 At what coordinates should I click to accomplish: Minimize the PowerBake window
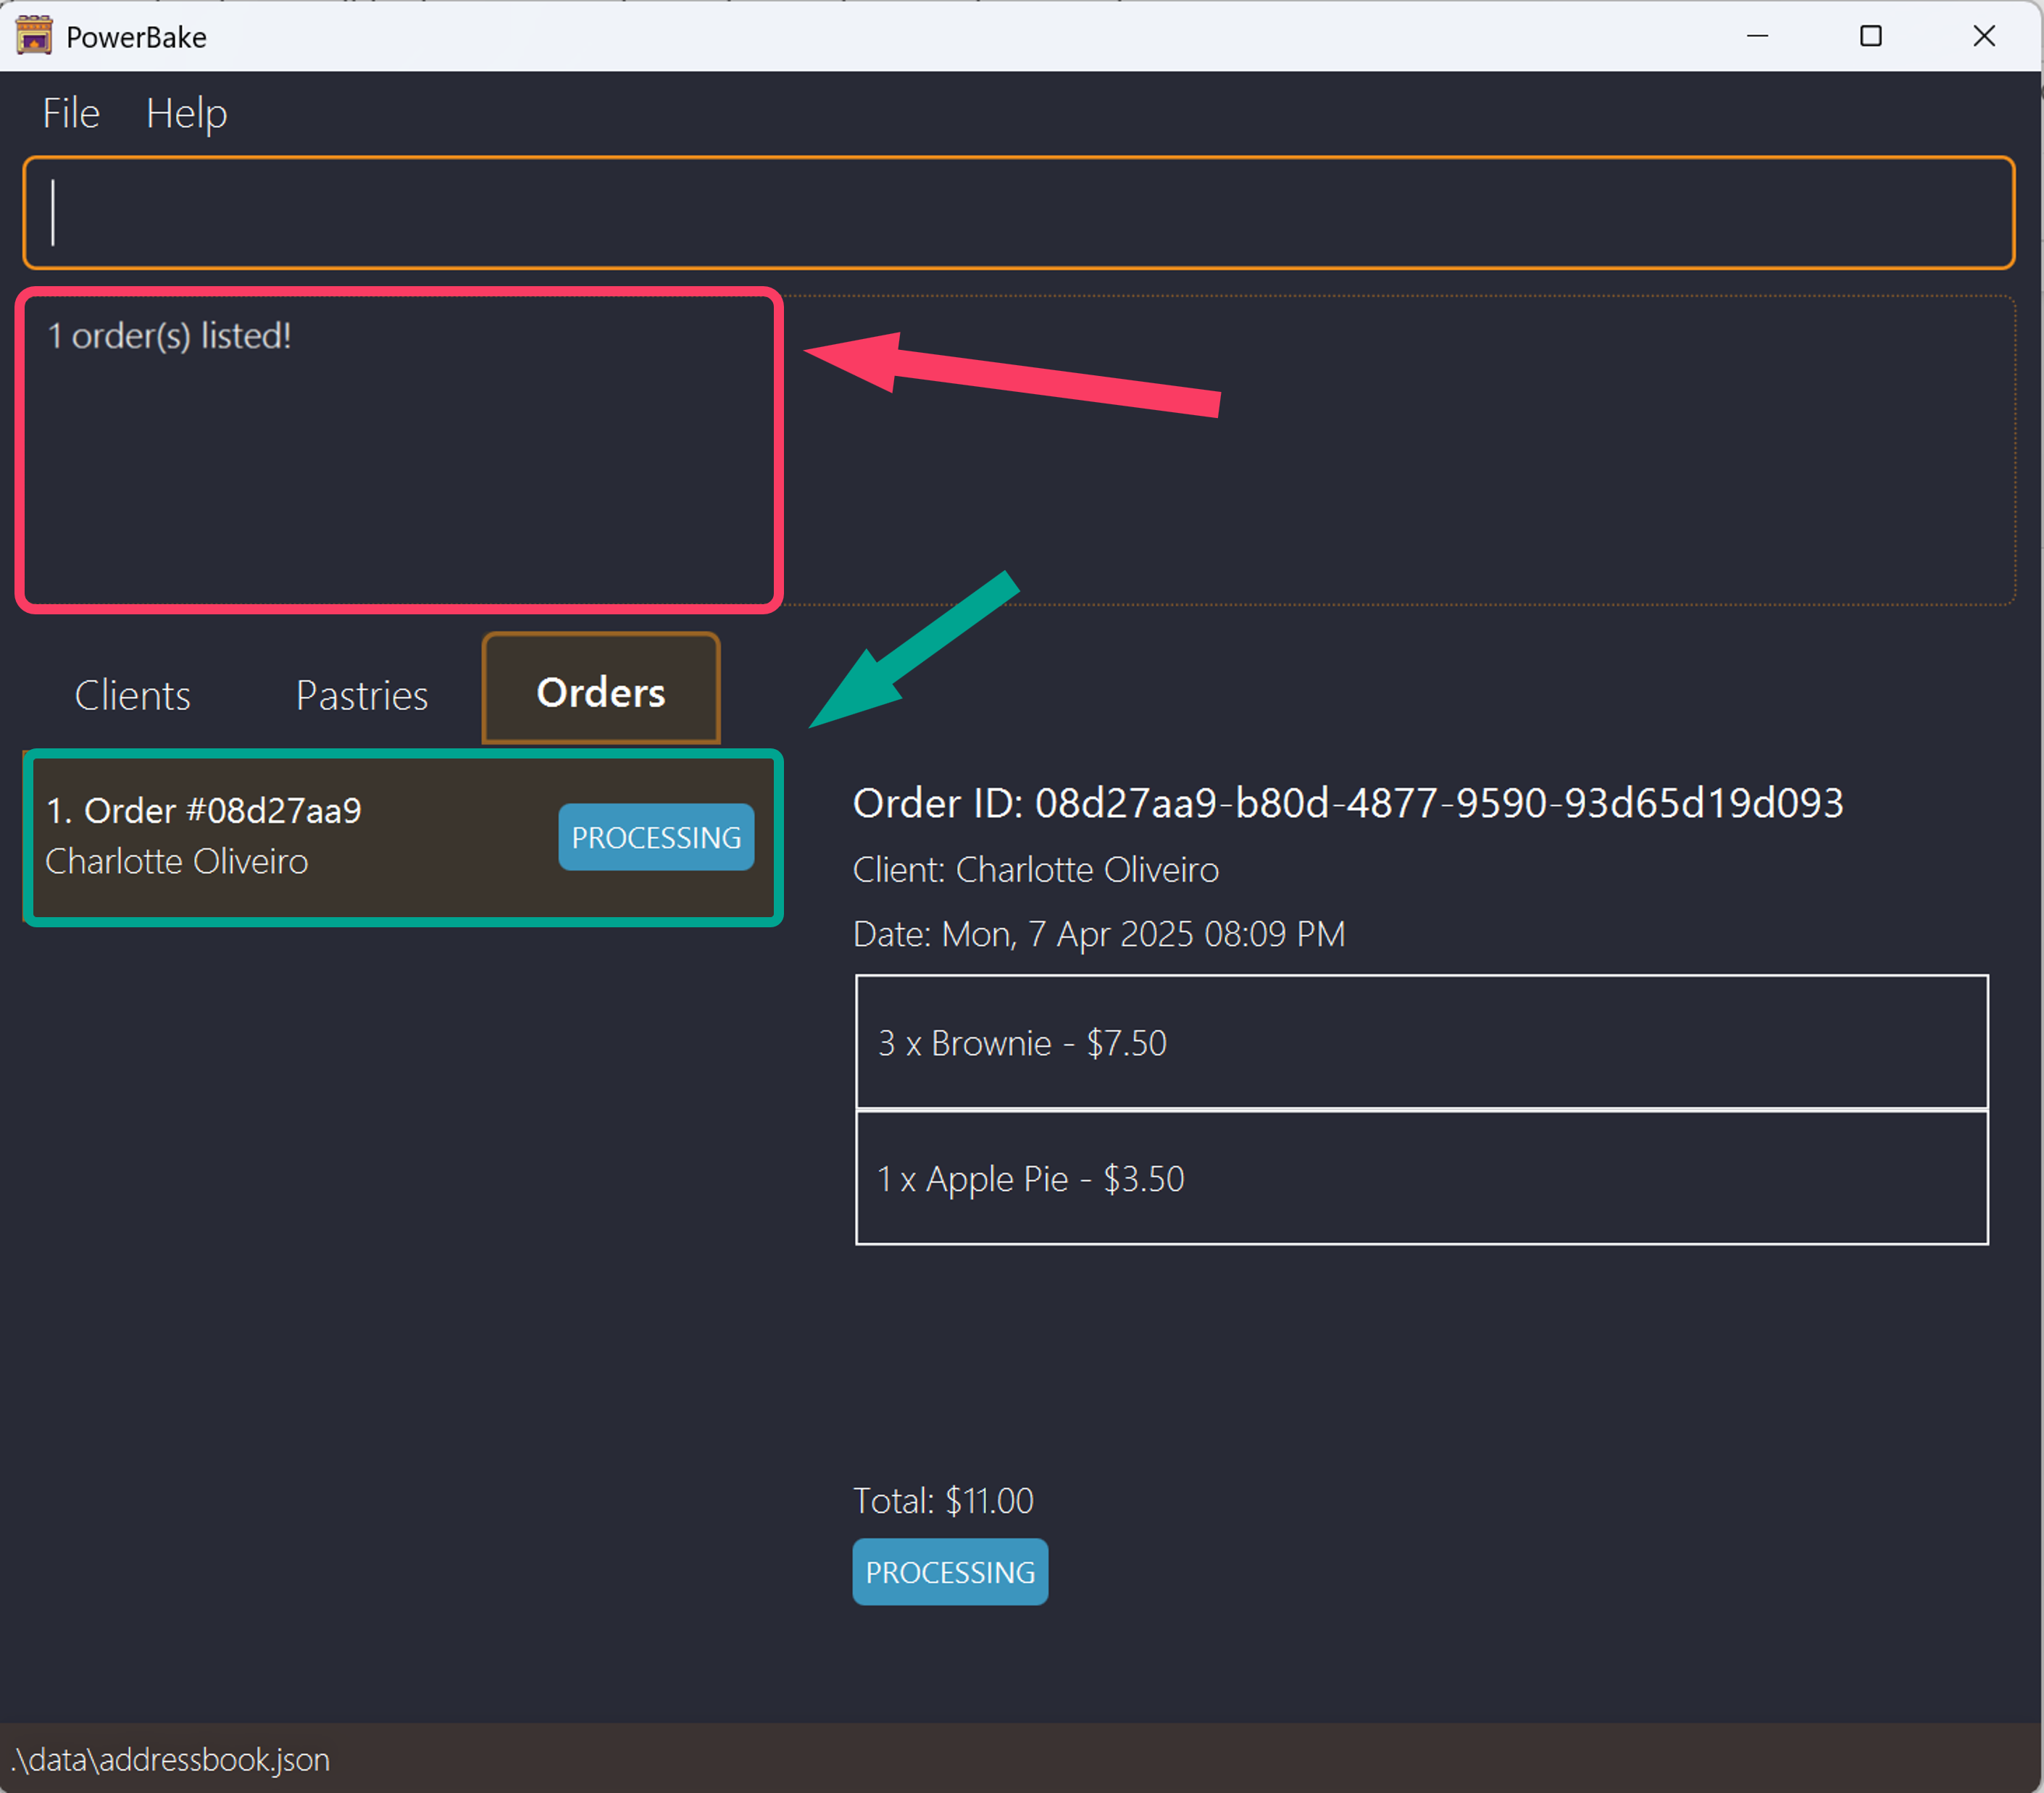coord(1758,36)
